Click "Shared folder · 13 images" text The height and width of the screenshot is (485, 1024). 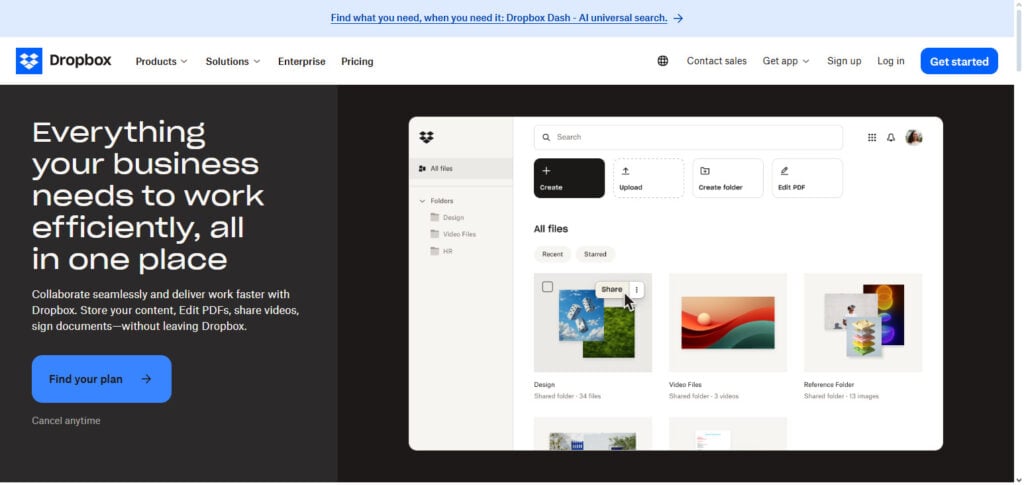841,396
